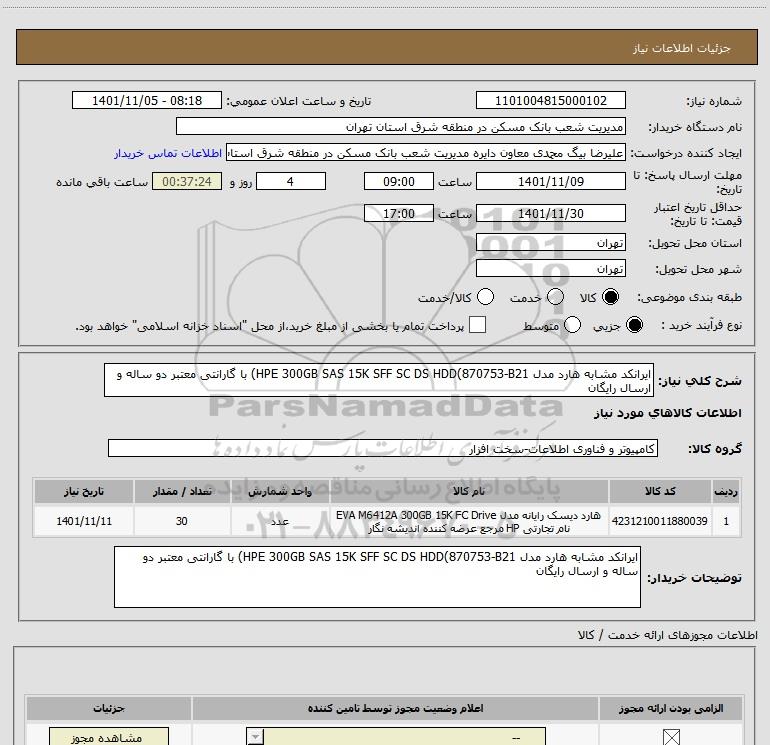This screenshot has height=745, width=770.
Task: Choose the متوسط purchase process option
Action: 572,325
